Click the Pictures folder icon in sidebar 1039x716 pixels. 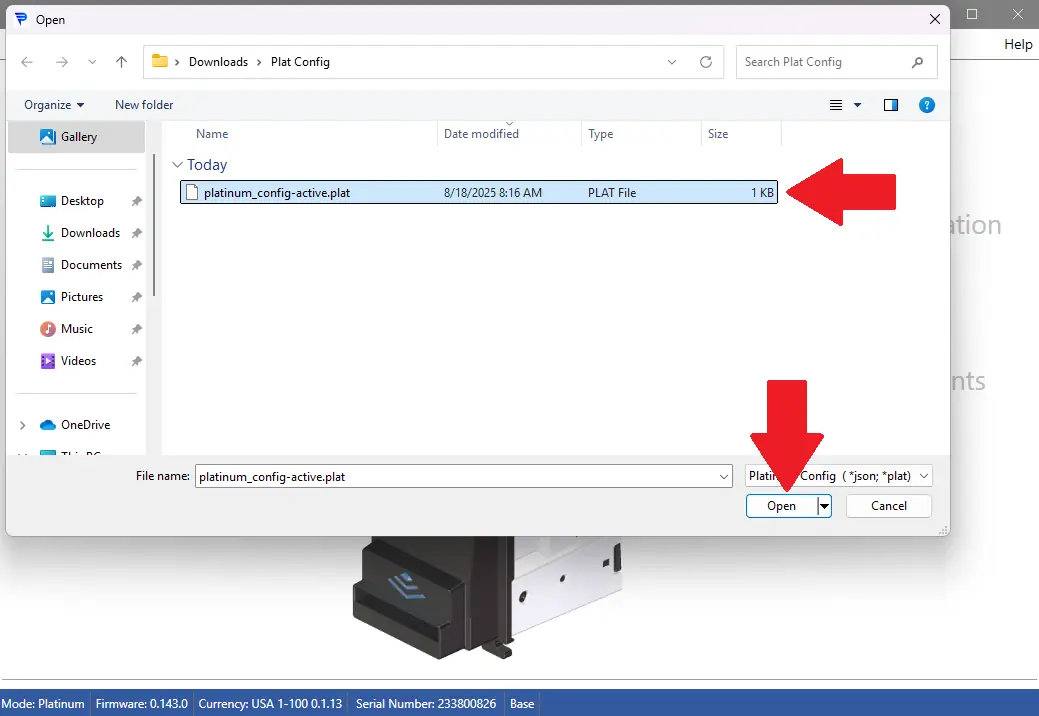(x=48, y=297)
